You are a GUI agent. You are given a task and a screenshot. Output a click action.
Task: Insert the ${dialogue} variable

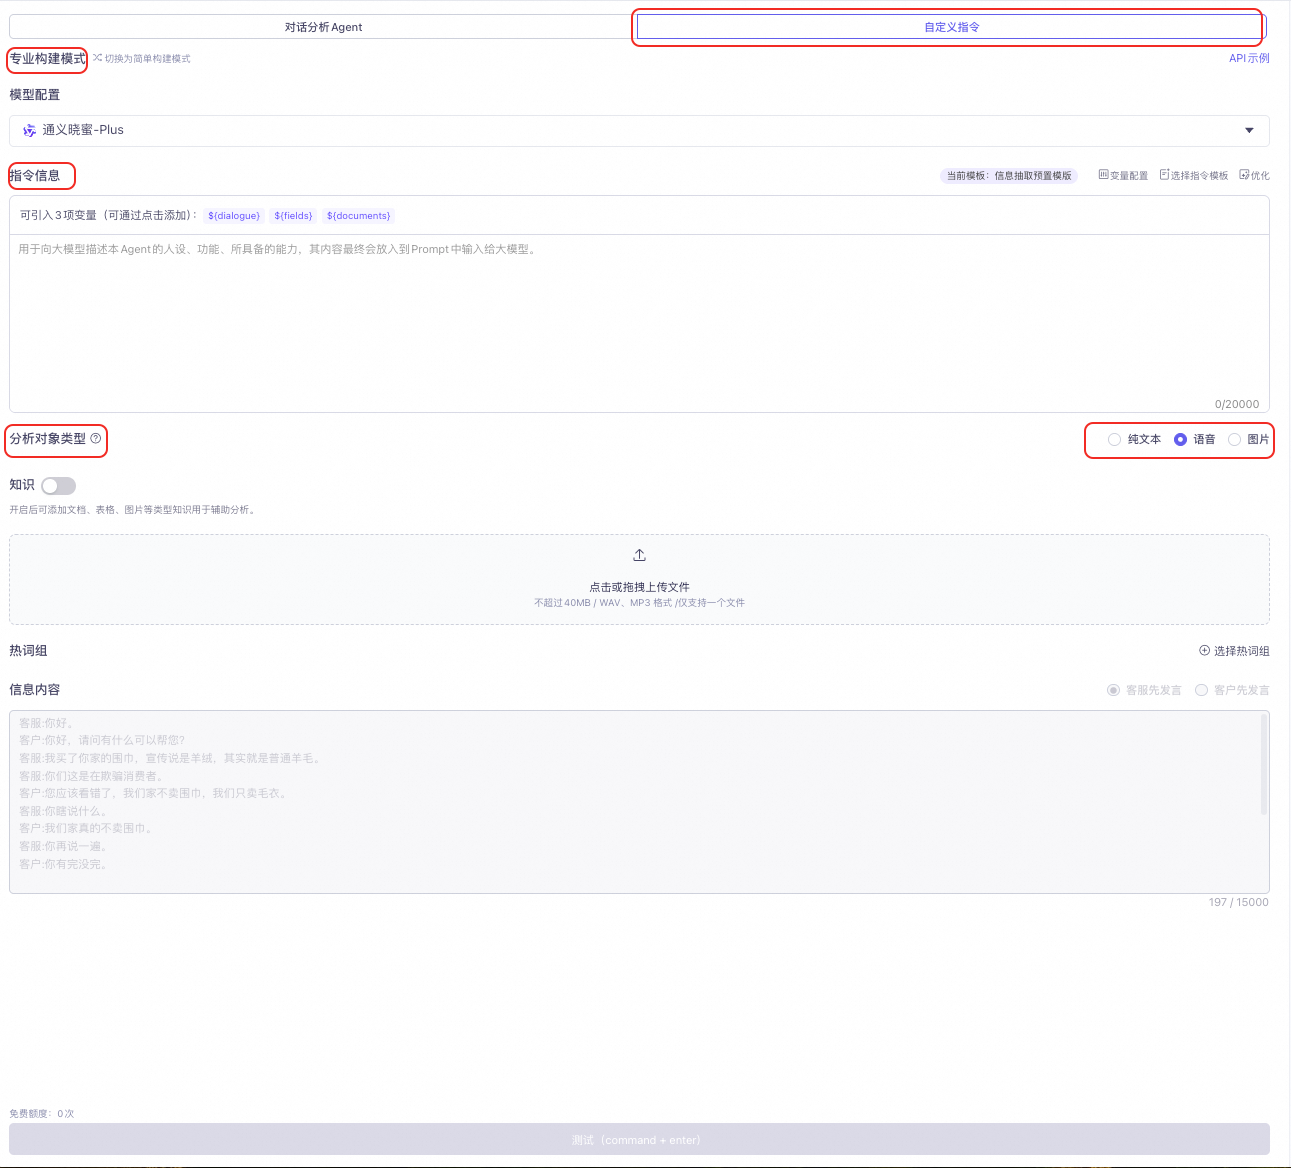click(234, 216)
